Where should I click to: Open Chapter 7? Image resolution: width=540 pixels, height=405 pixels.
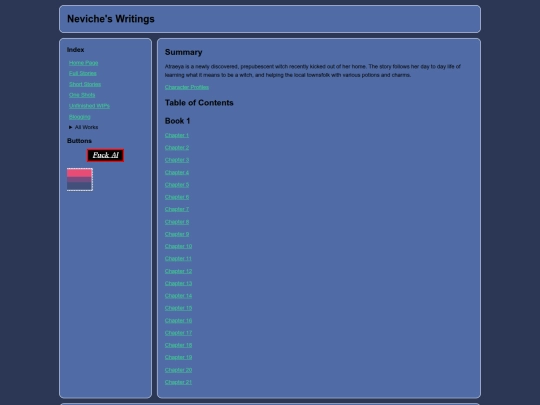[177, 209]
